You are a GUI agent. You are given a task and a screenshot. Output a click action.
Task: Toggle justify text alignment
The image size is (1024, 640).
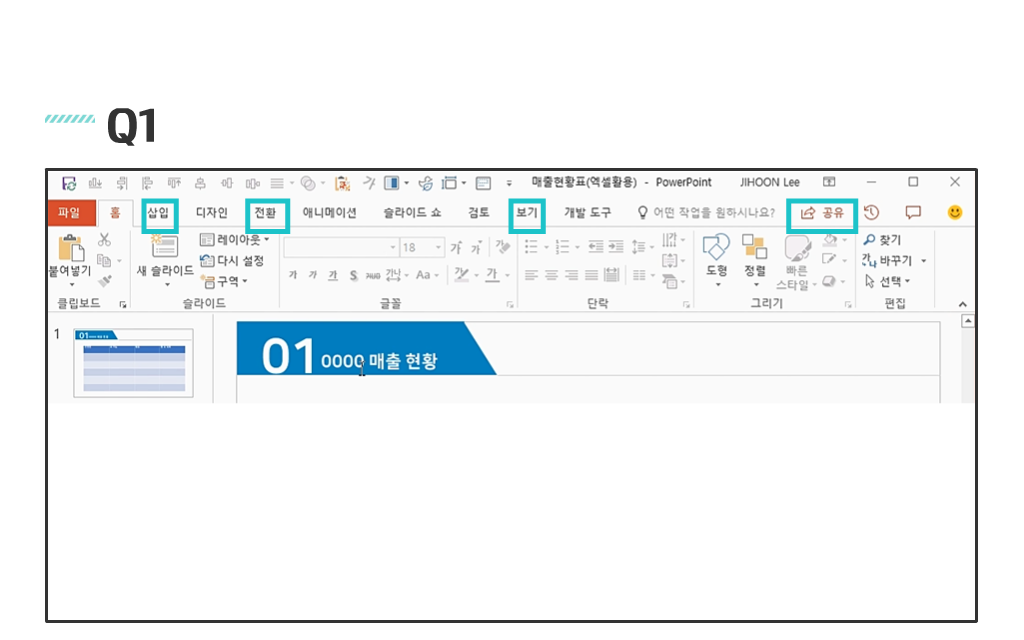click(x=592, y=275)
